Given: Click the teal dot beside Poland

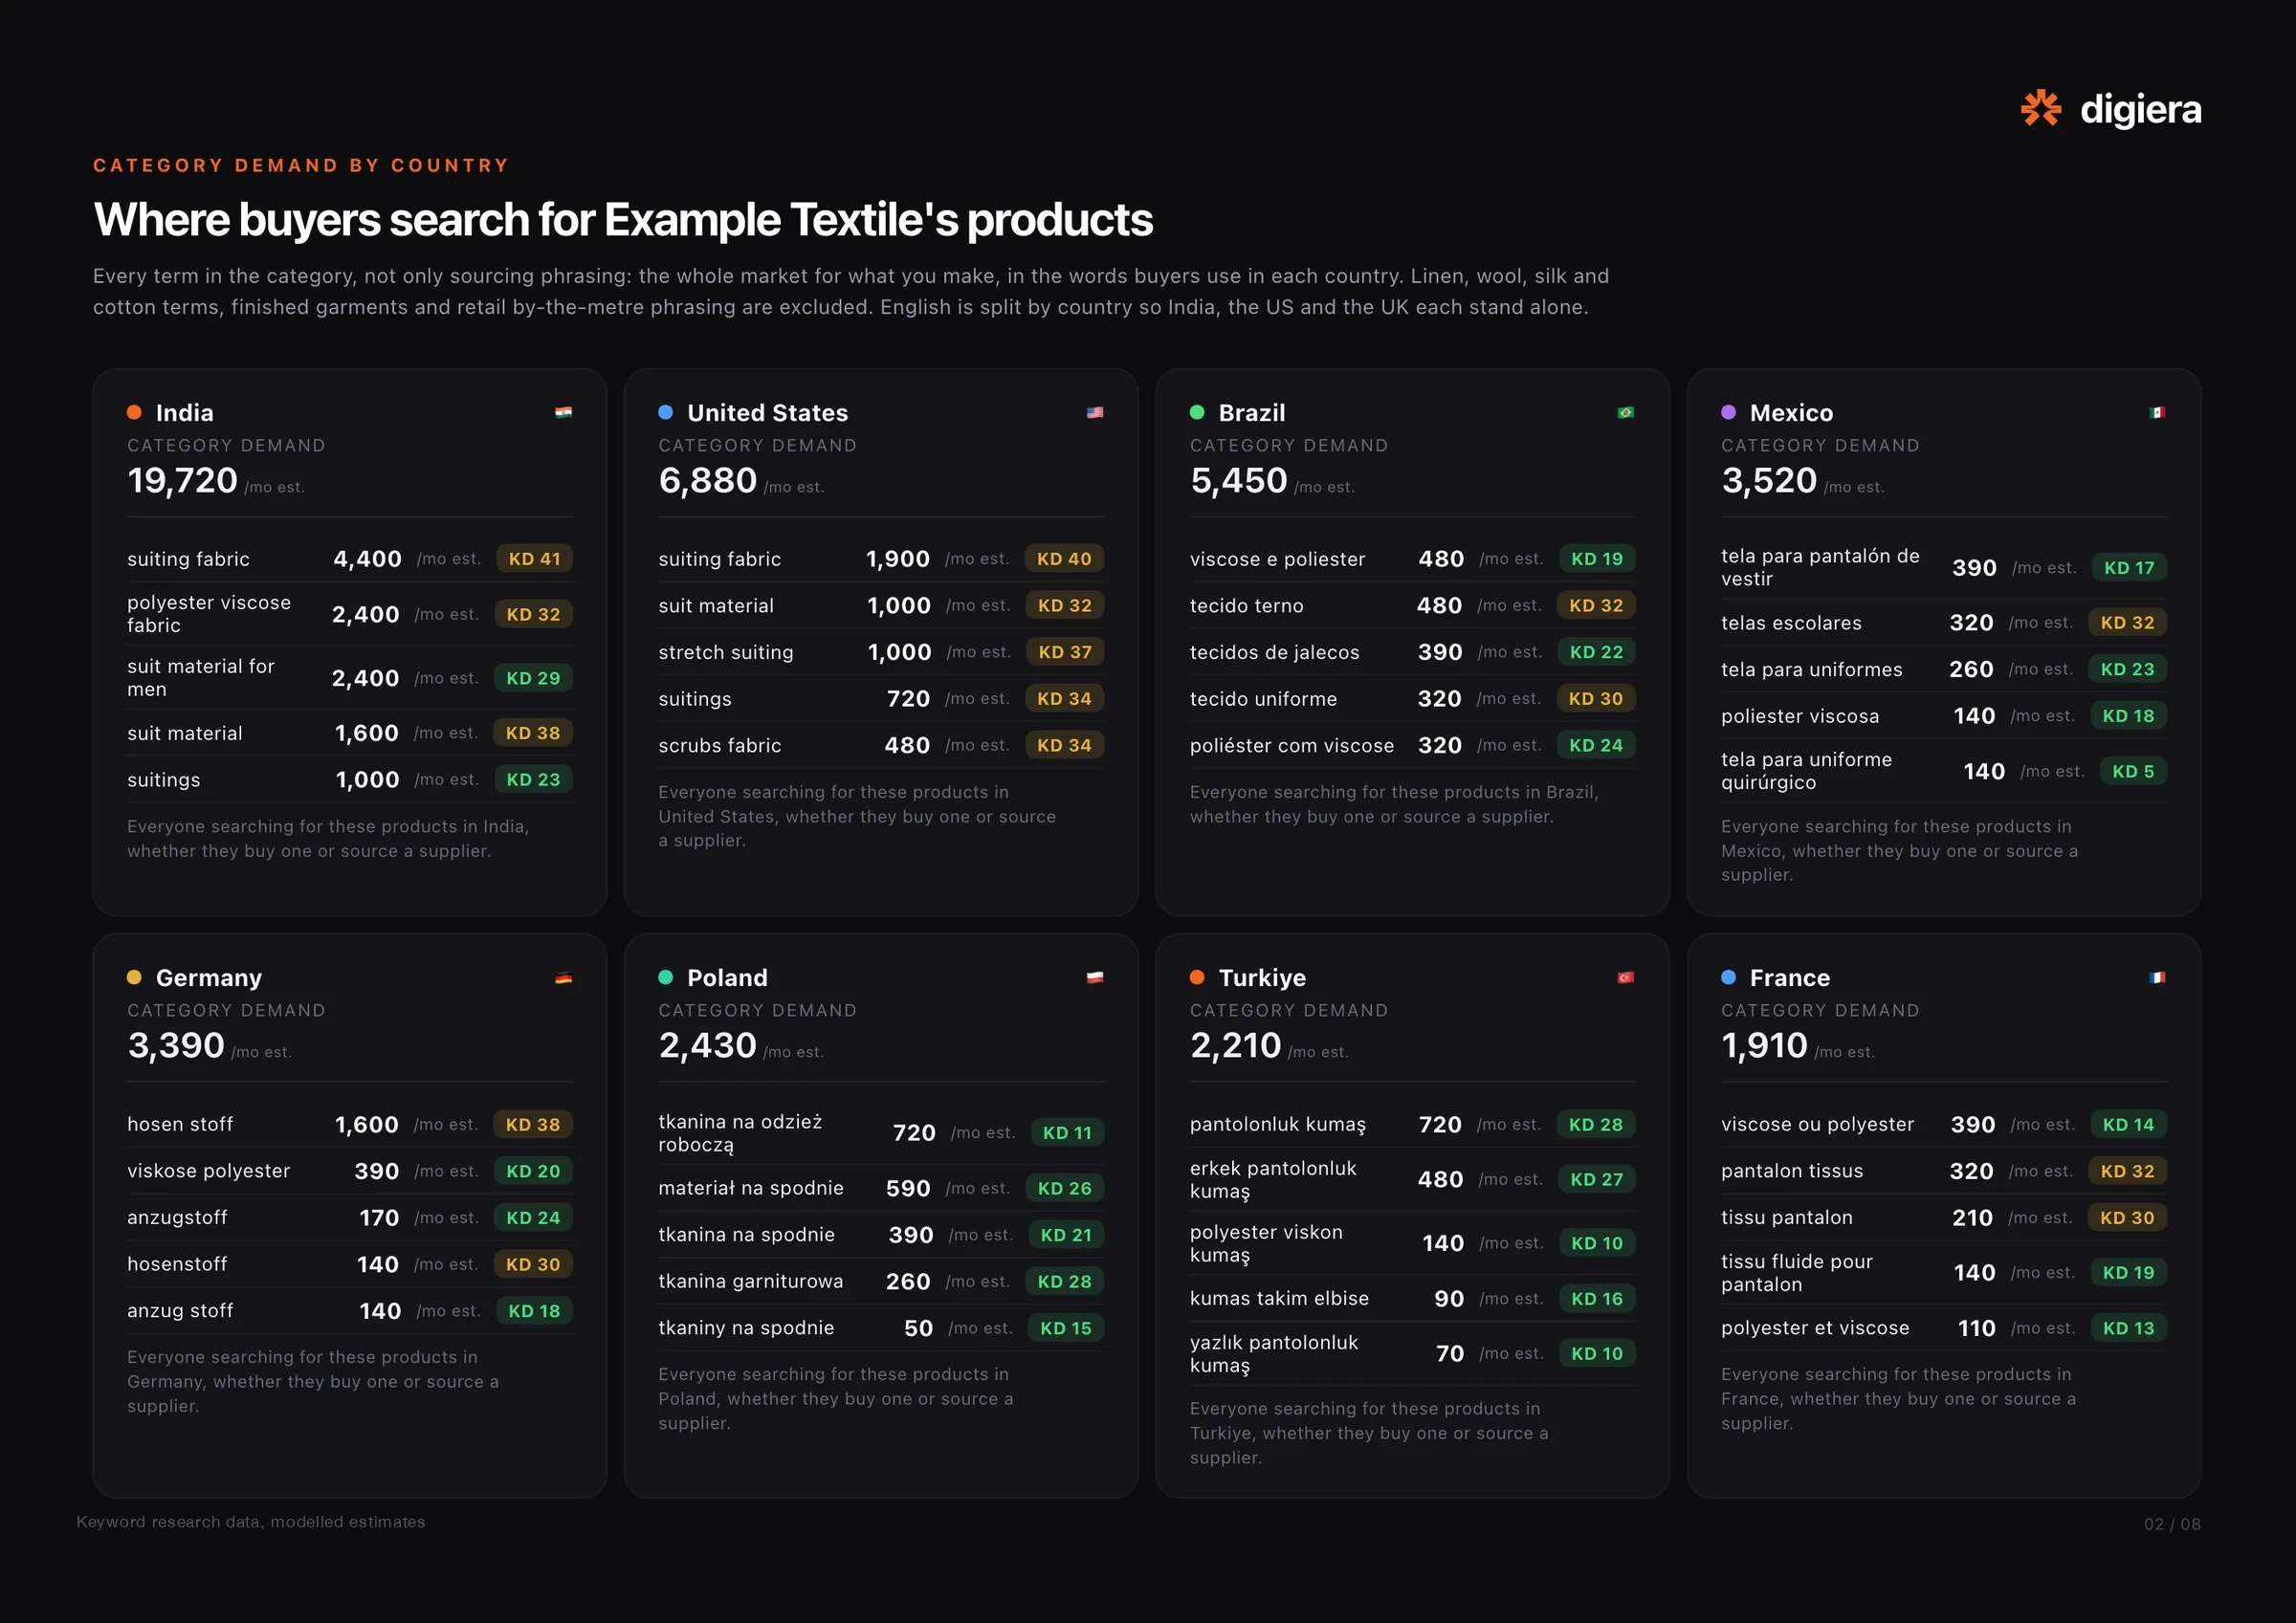Looking at the screenshot, I should click(x=665, y=977).
